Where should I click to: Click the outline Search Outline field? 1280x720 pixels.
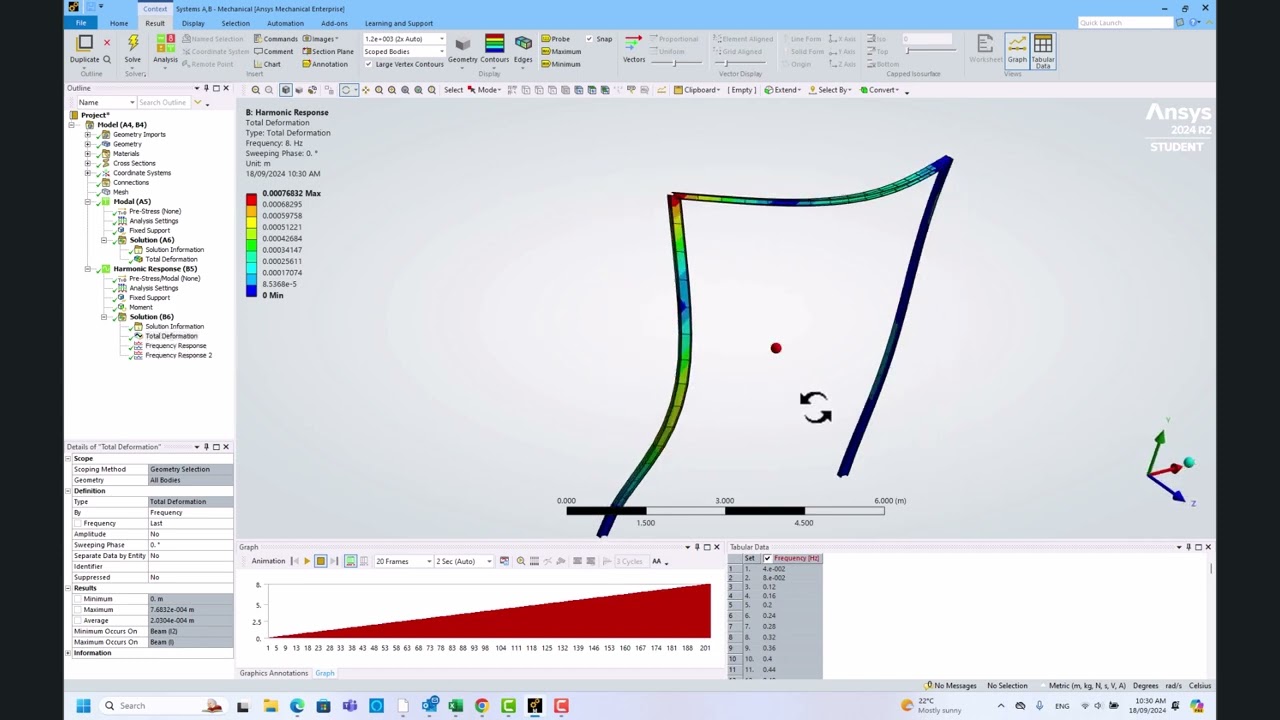pos(166,102)
